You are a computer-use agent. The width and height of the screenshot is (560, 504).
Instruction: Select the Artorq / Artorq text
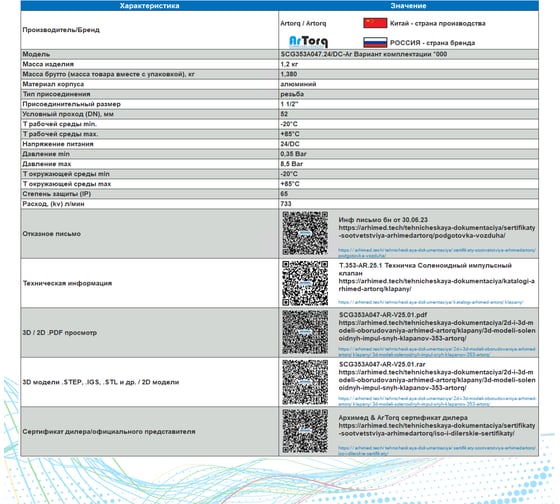click(303, 23)
